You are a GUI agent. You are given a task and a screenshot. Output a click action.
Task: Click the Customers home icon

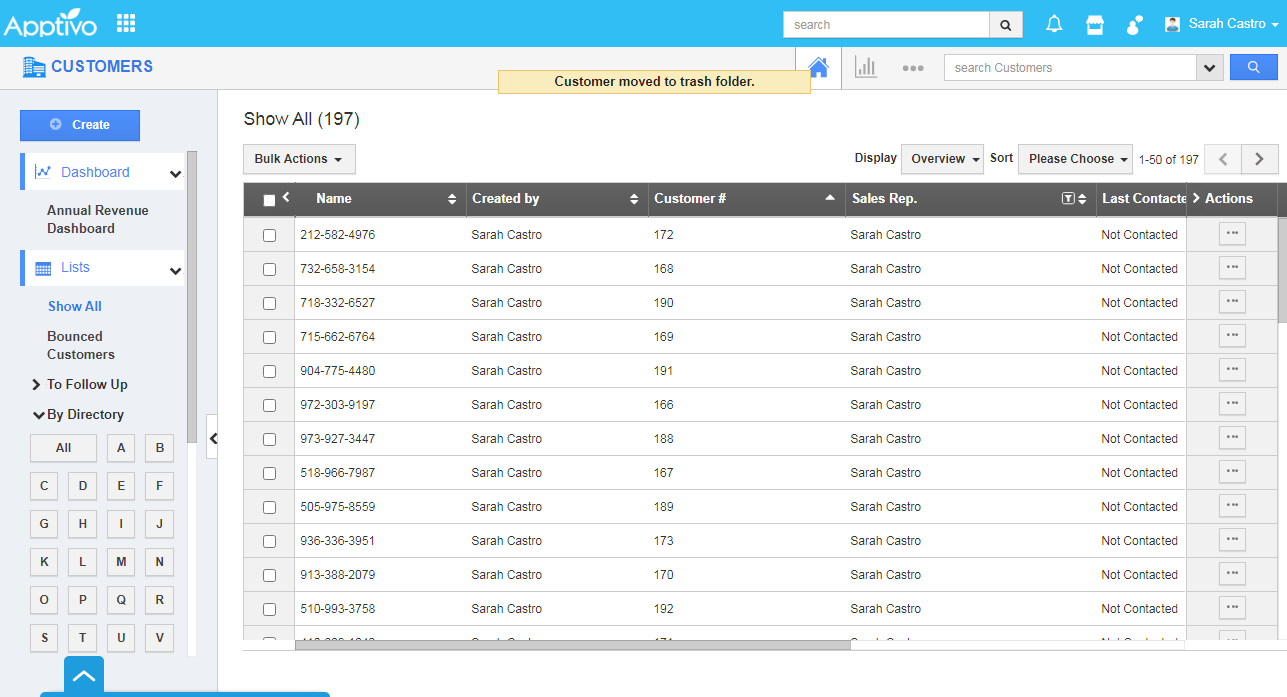point(818,67)
